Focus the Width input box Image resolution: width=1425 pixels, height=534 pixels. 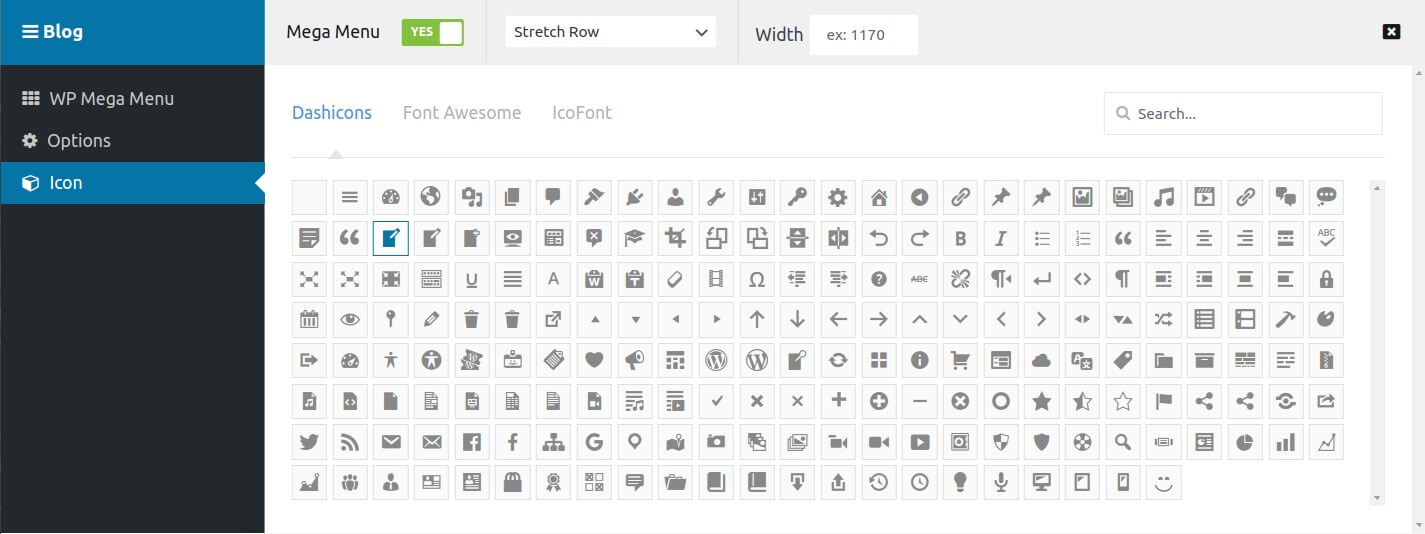tap(863, 35)
